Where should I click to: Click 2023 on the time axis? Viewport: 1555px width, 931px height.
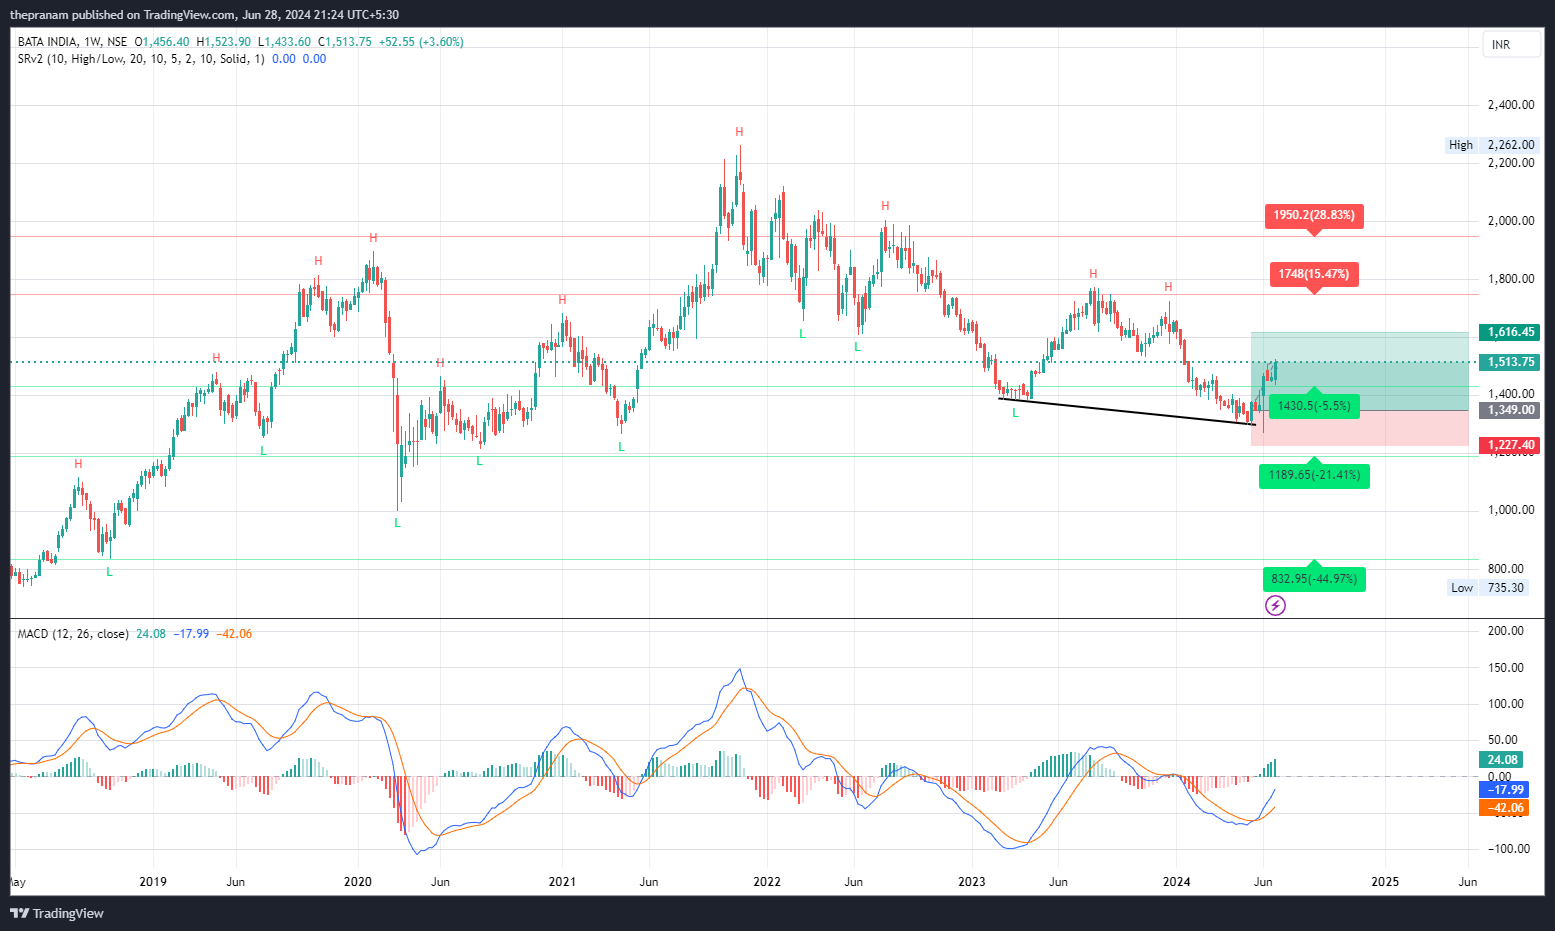tap(972, 882)
